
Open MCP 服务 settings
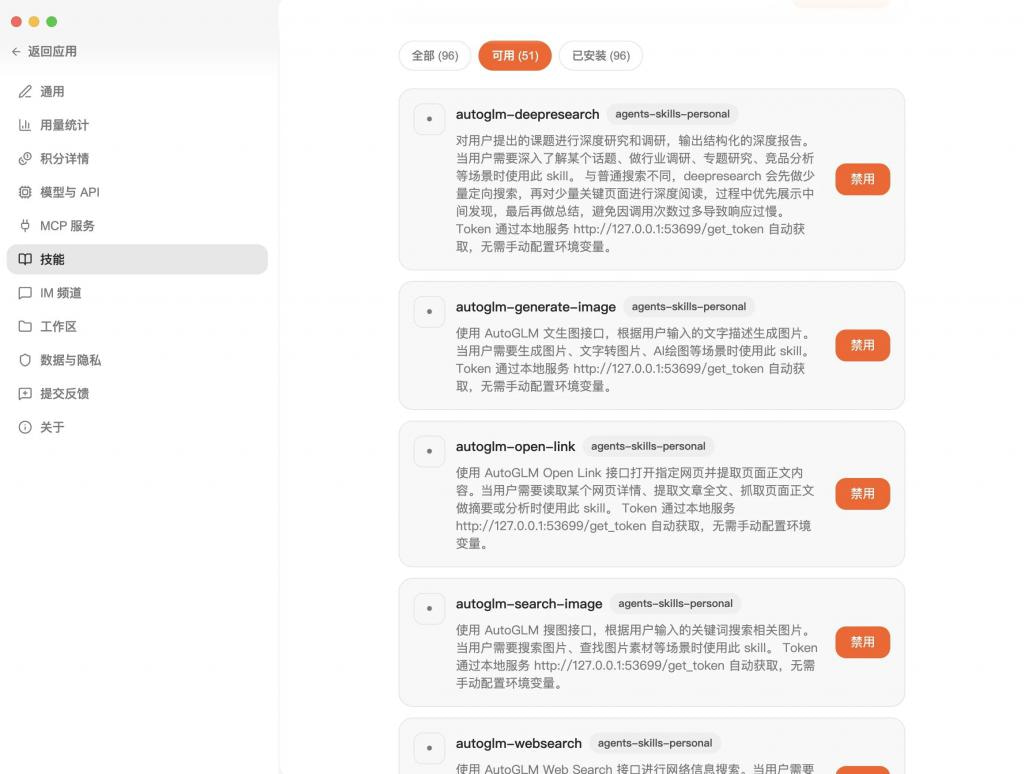137,226
